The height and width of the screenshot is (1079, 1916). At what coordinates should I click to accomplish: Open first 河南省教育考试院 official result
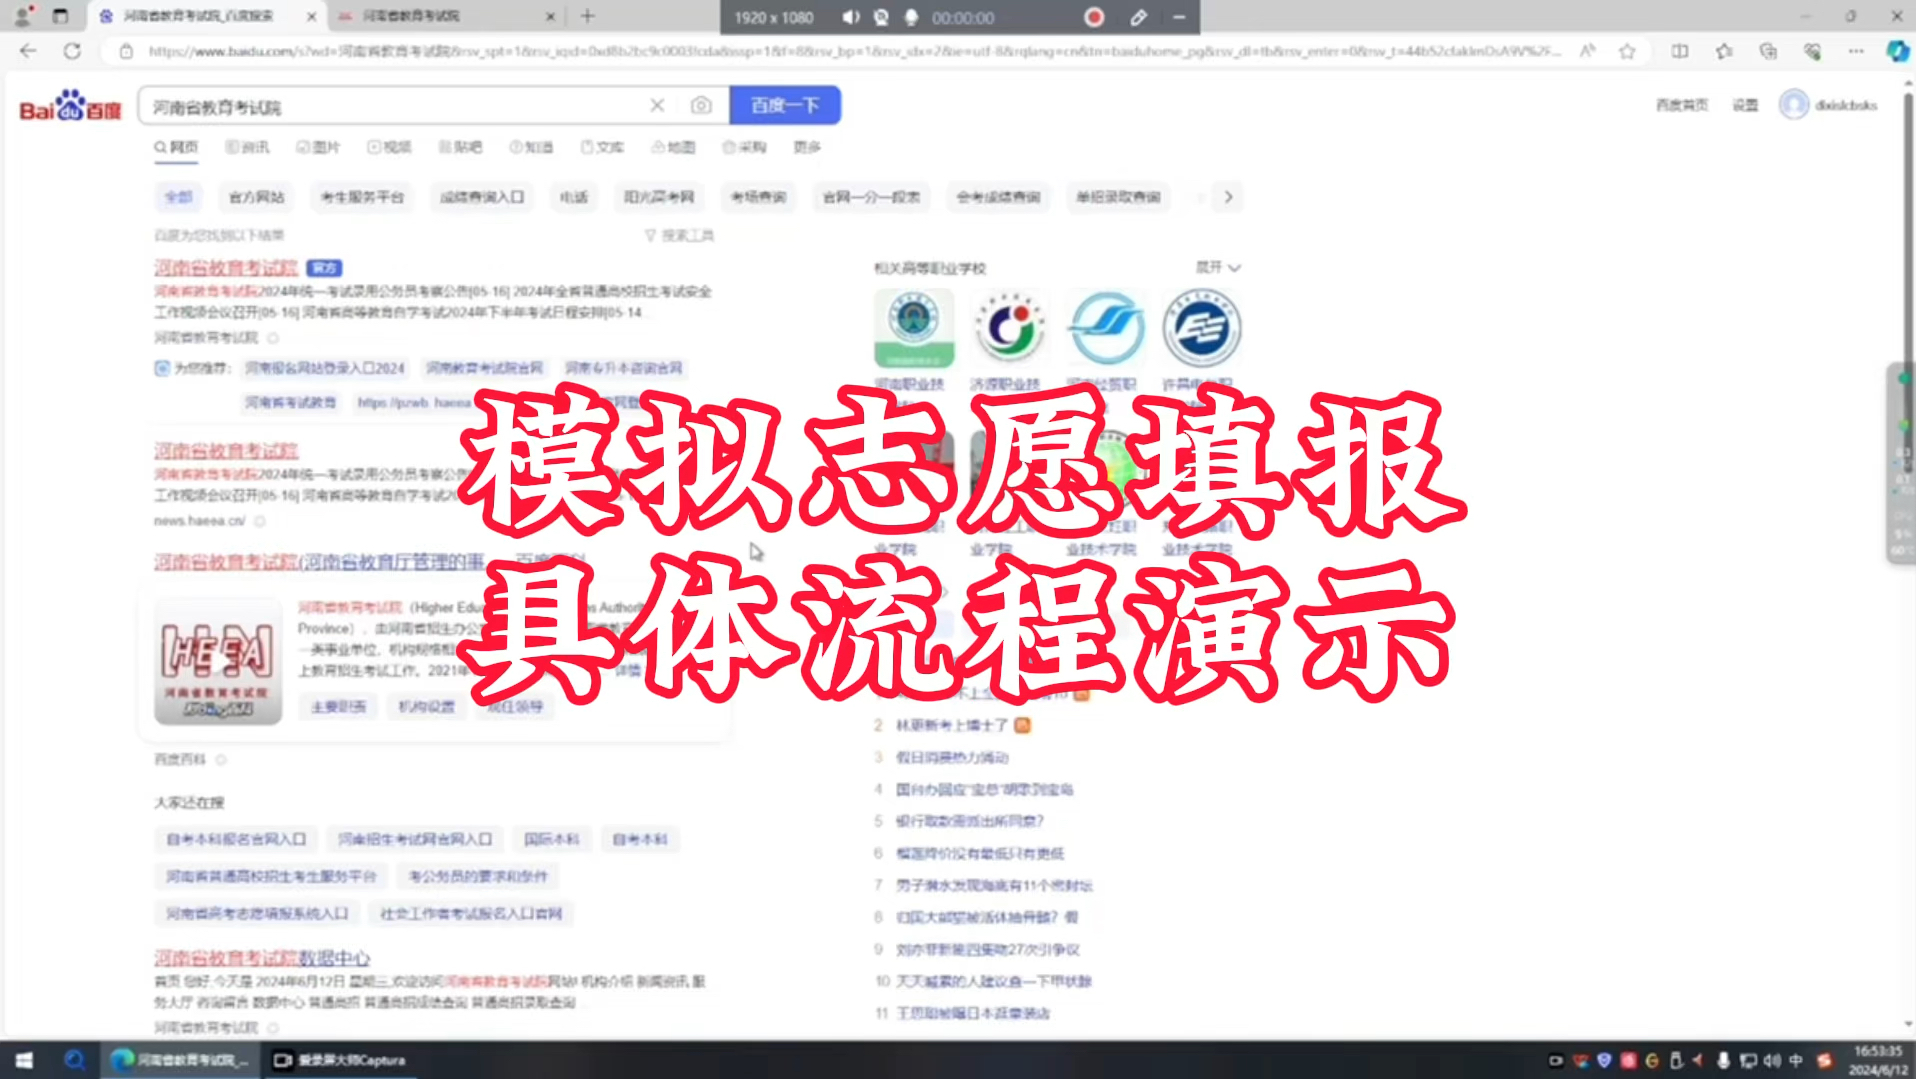click(x=226, y=268)
